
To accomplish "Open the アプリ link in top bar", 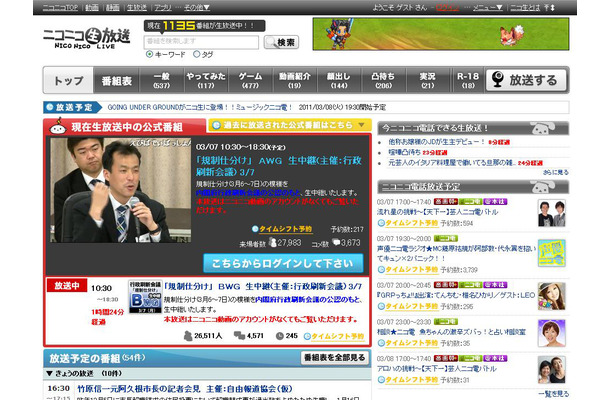I will (163, 7).
